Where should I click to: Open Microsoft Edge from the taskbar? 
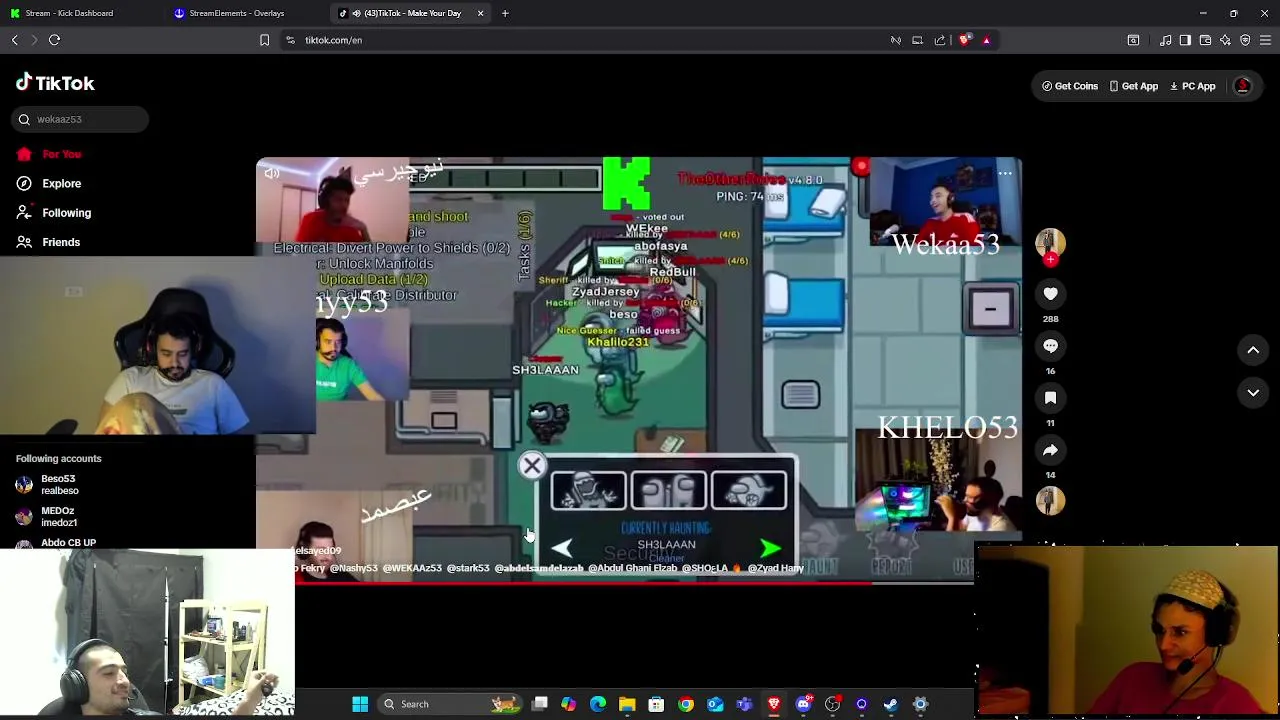pyautogui.click(x=598, y=704)
